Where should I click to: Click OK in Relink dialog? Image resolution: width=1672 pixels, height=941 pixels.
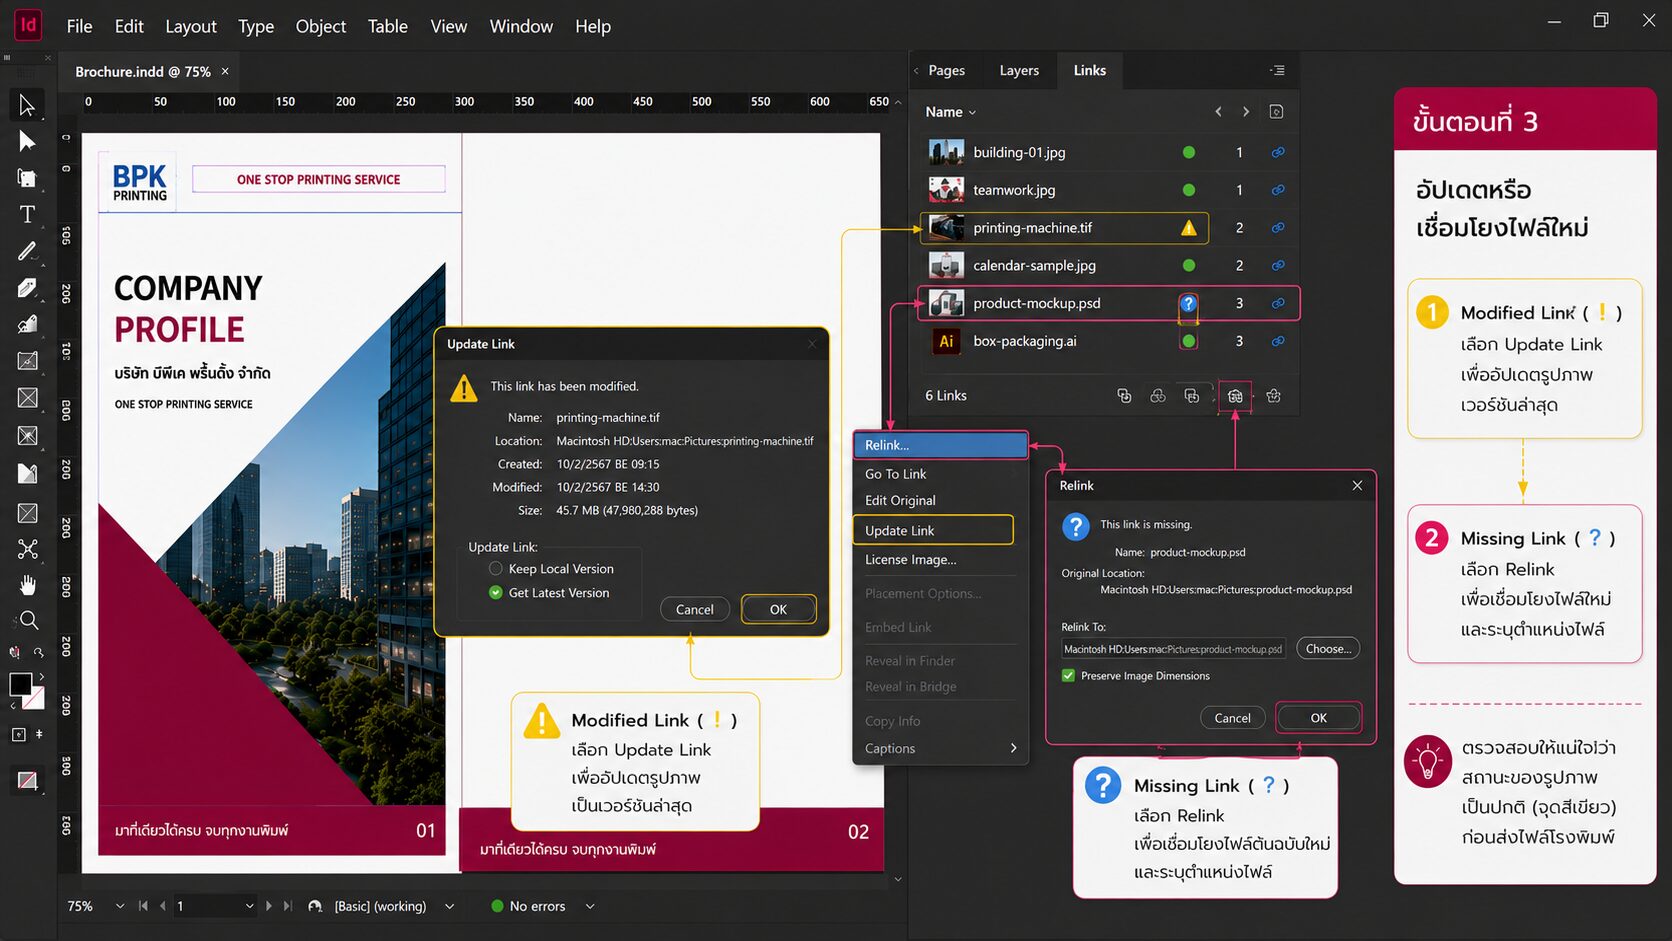click(x=1319, y=718)
